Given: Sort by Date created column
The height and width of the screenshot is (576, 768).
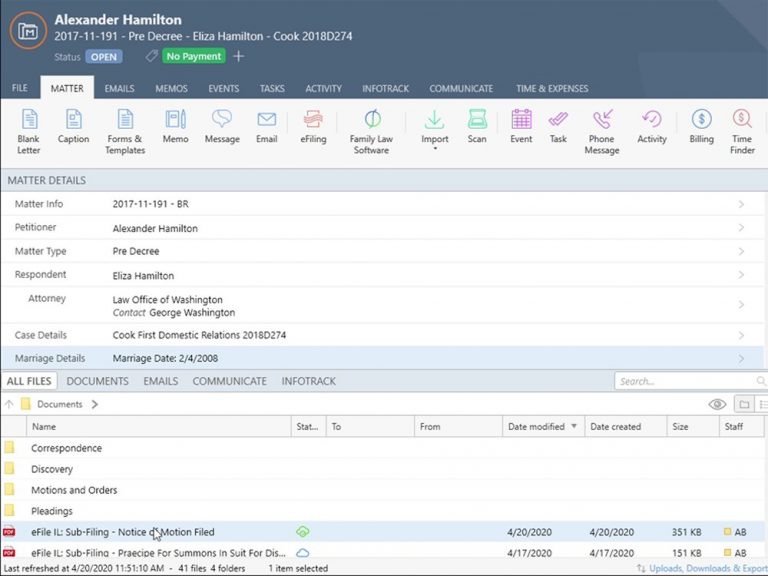Looking at the screenshot, I should pyautogui.click(x=625, y=427).
